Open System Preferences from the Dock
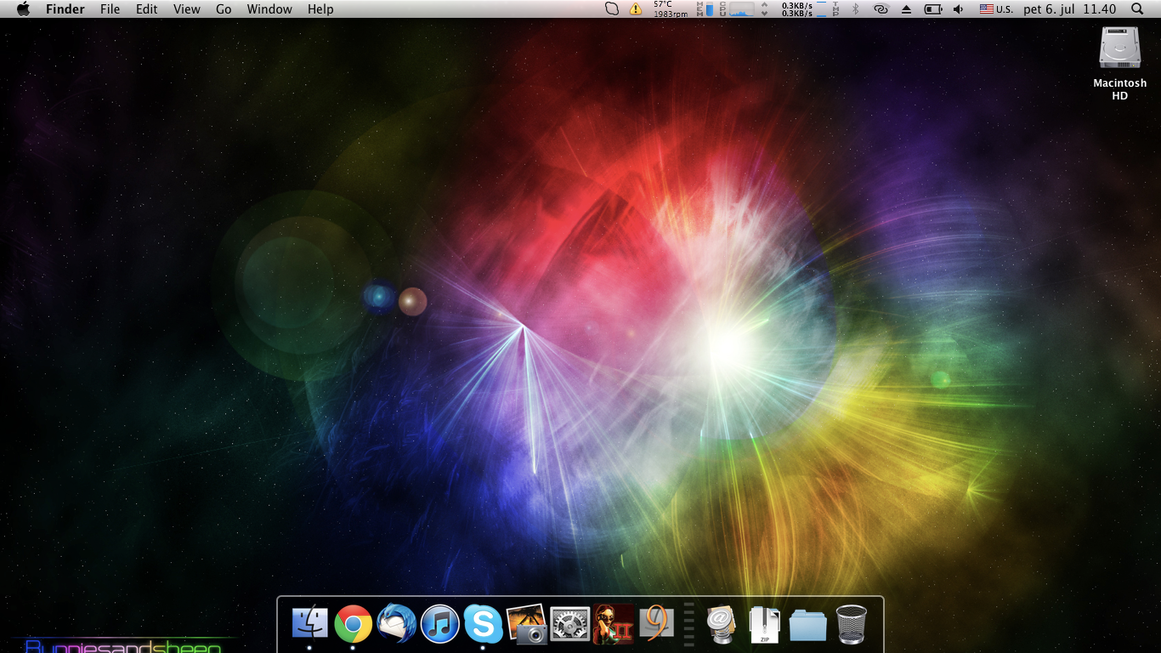1161x653 pixels. click(x=569, y=623)
